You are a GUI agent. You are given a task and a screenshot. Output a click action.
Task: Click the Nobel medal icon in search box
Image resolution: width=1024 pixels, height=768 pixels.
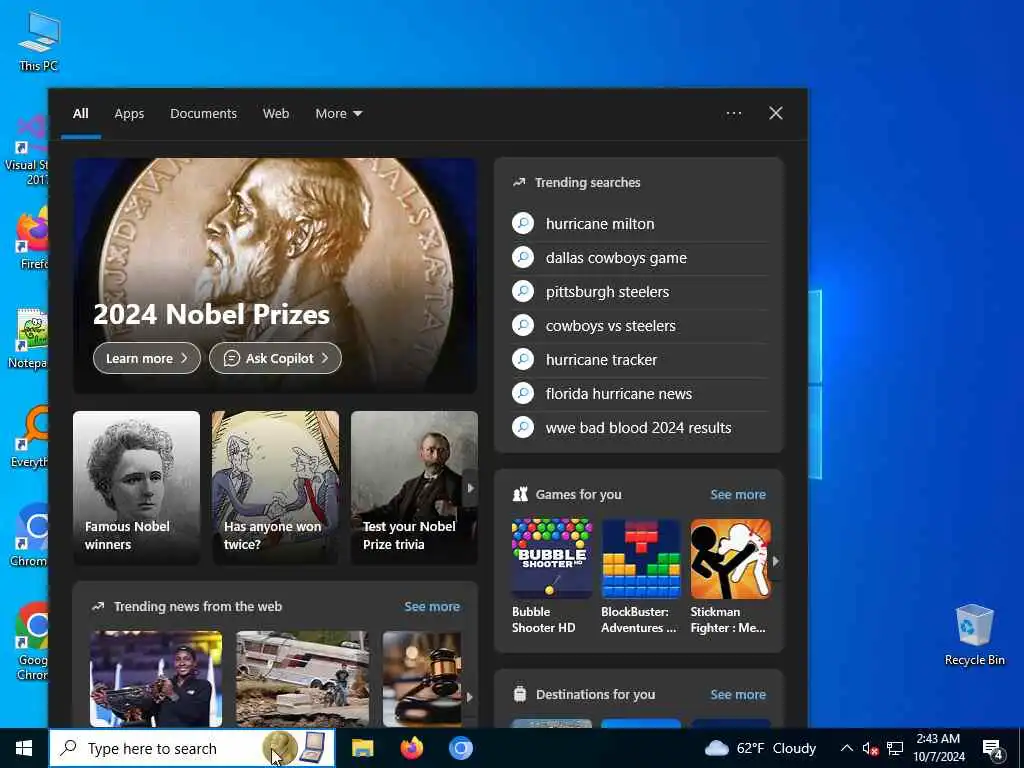point(279,748)
